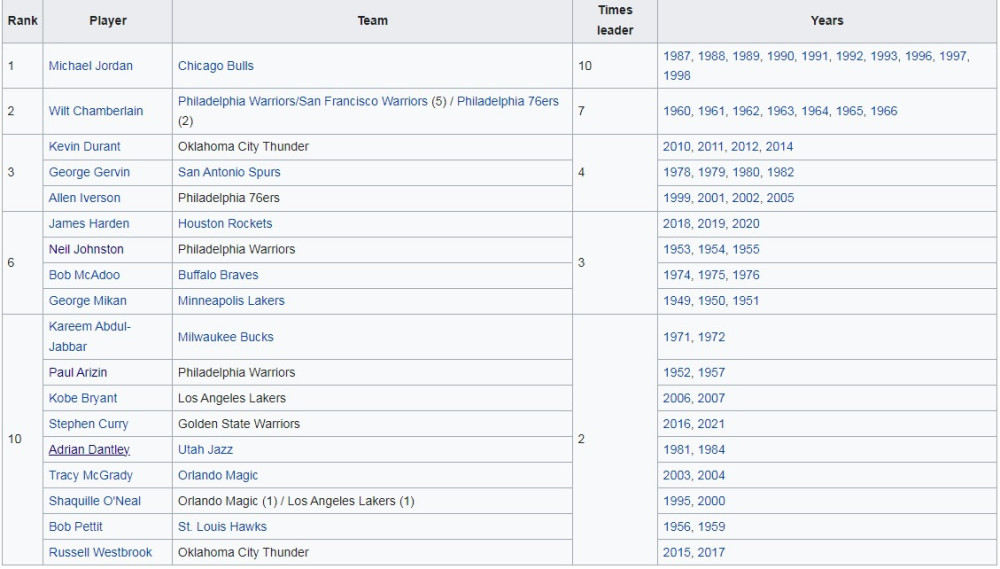Open the Minneapolis Lakers link

click(230, 301)
